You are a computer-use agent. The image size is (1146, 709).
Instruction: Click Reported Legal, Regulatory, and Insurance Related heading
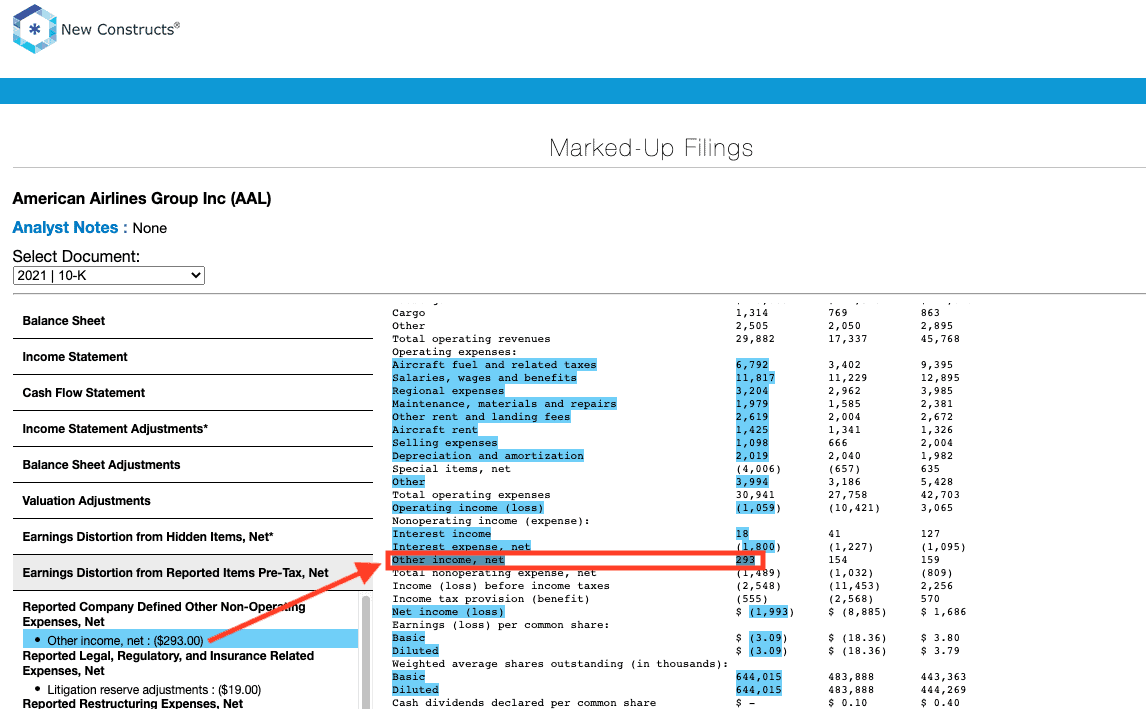[x=168, y=663]
